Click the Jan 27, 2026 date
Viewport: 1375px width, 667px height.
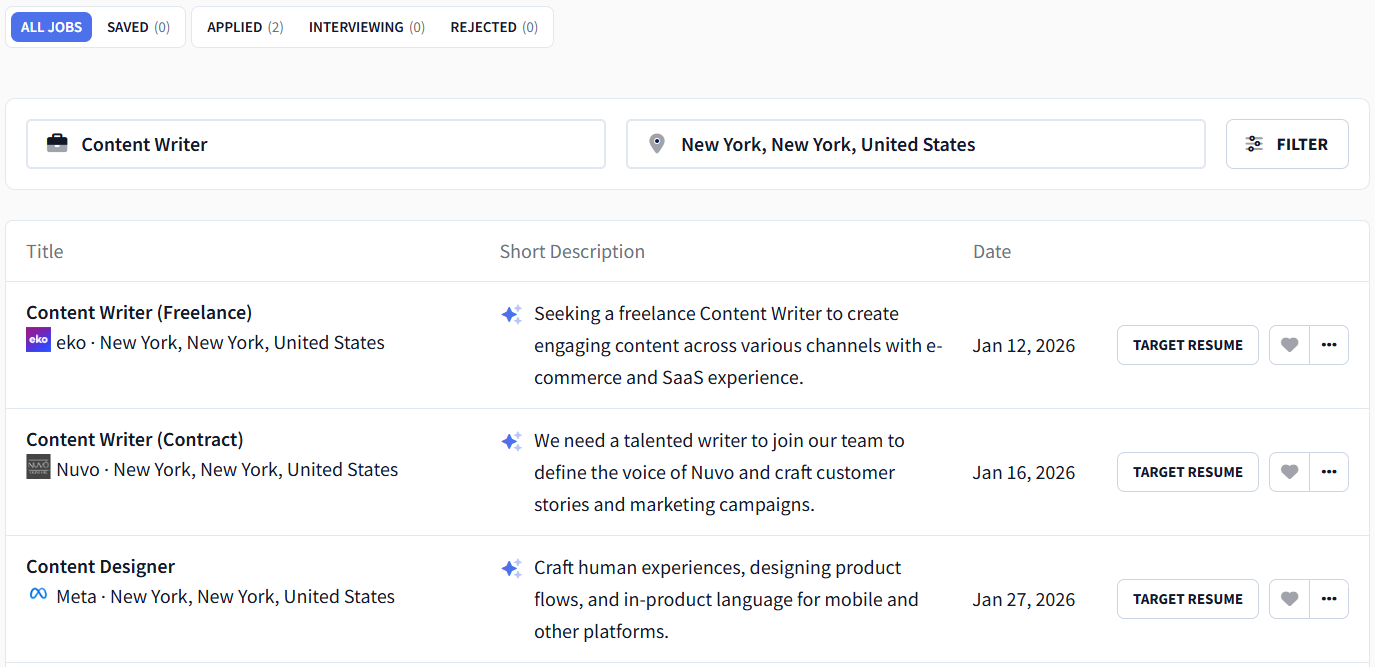point(1024,599)
